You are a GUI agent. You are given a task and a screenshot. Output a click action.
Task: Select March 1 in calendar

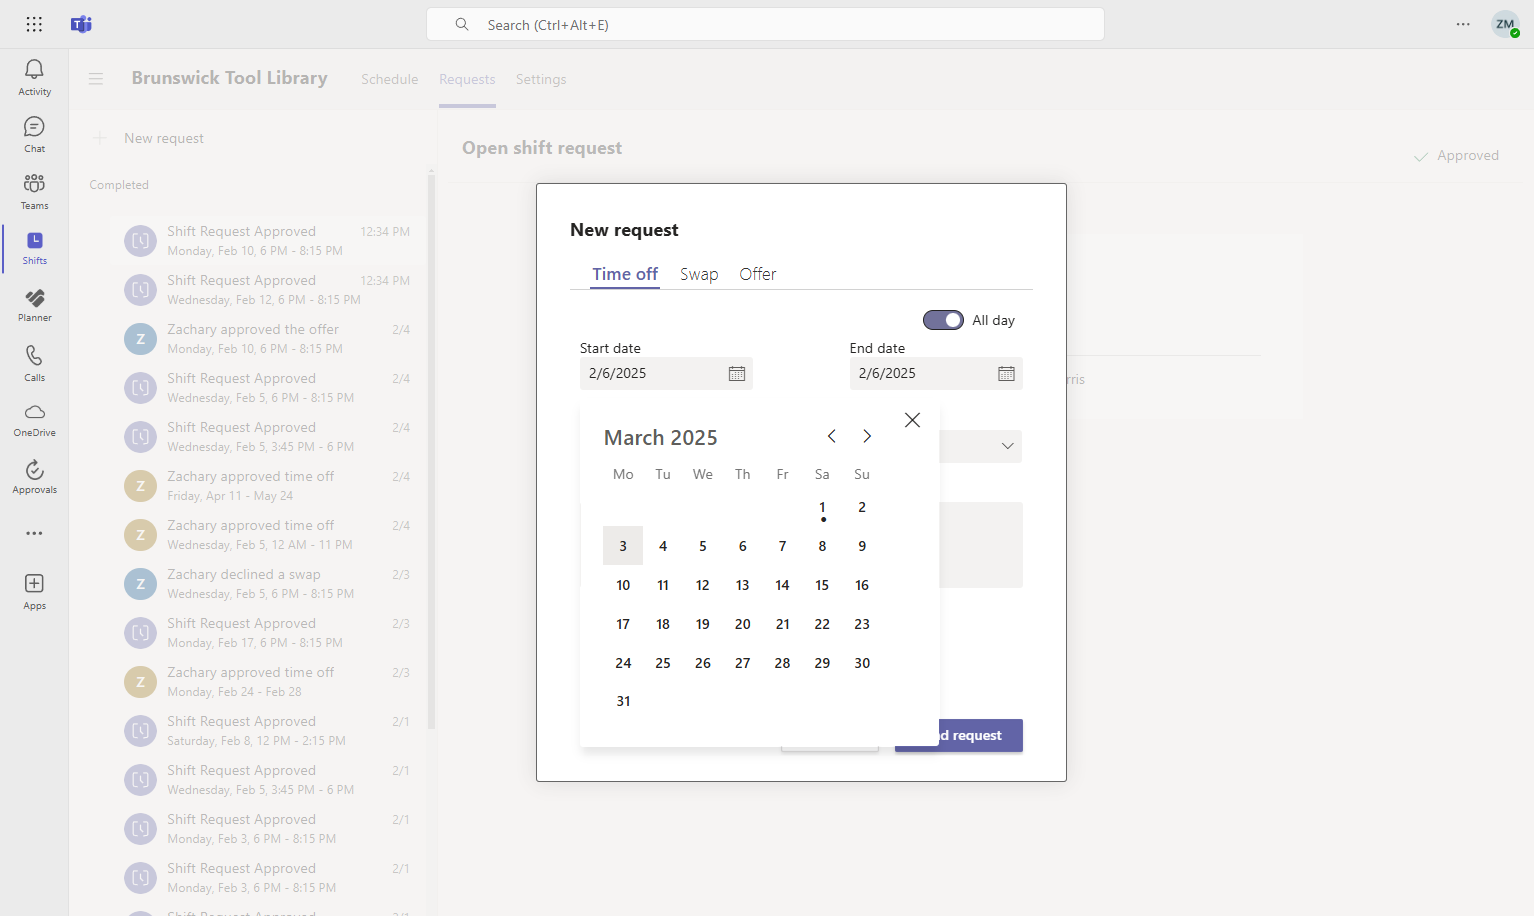(x=822, y=507)
